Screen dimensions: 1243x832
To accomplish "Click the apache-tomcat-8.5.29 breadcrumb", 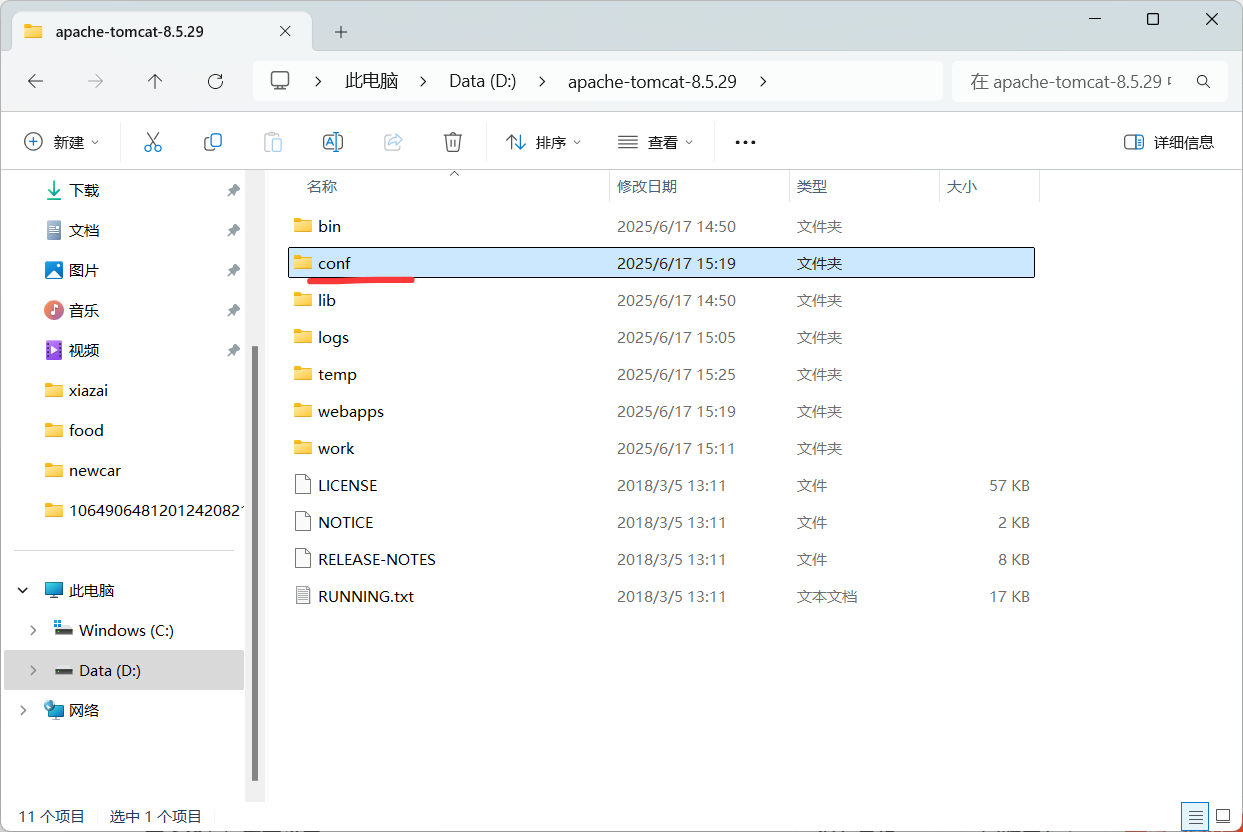I will pos(652,81).
